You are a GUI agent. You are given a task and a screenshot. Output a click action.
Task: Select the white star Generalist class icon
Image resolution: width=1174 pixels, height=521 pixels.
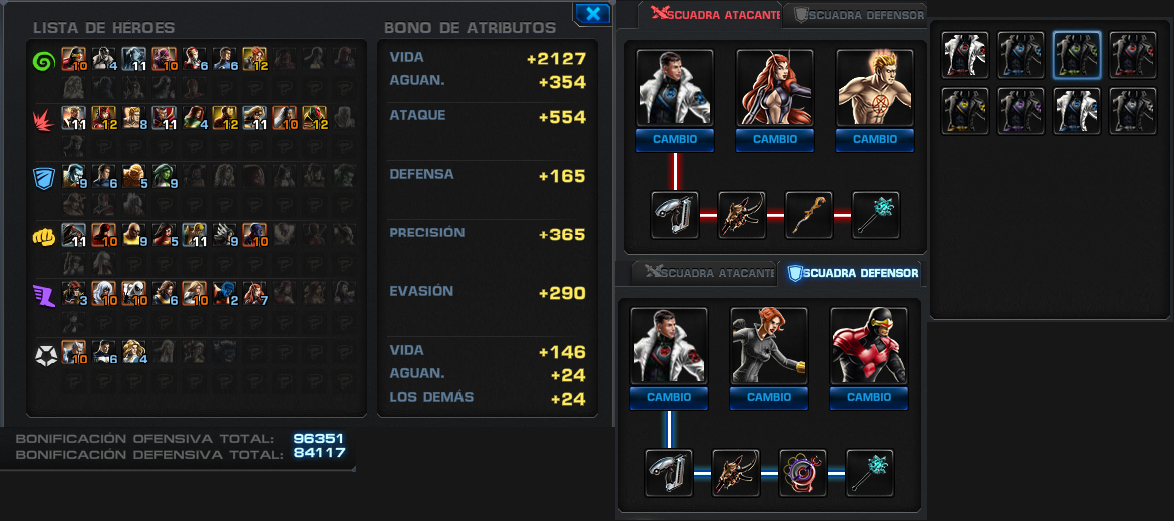coord(45,354)
